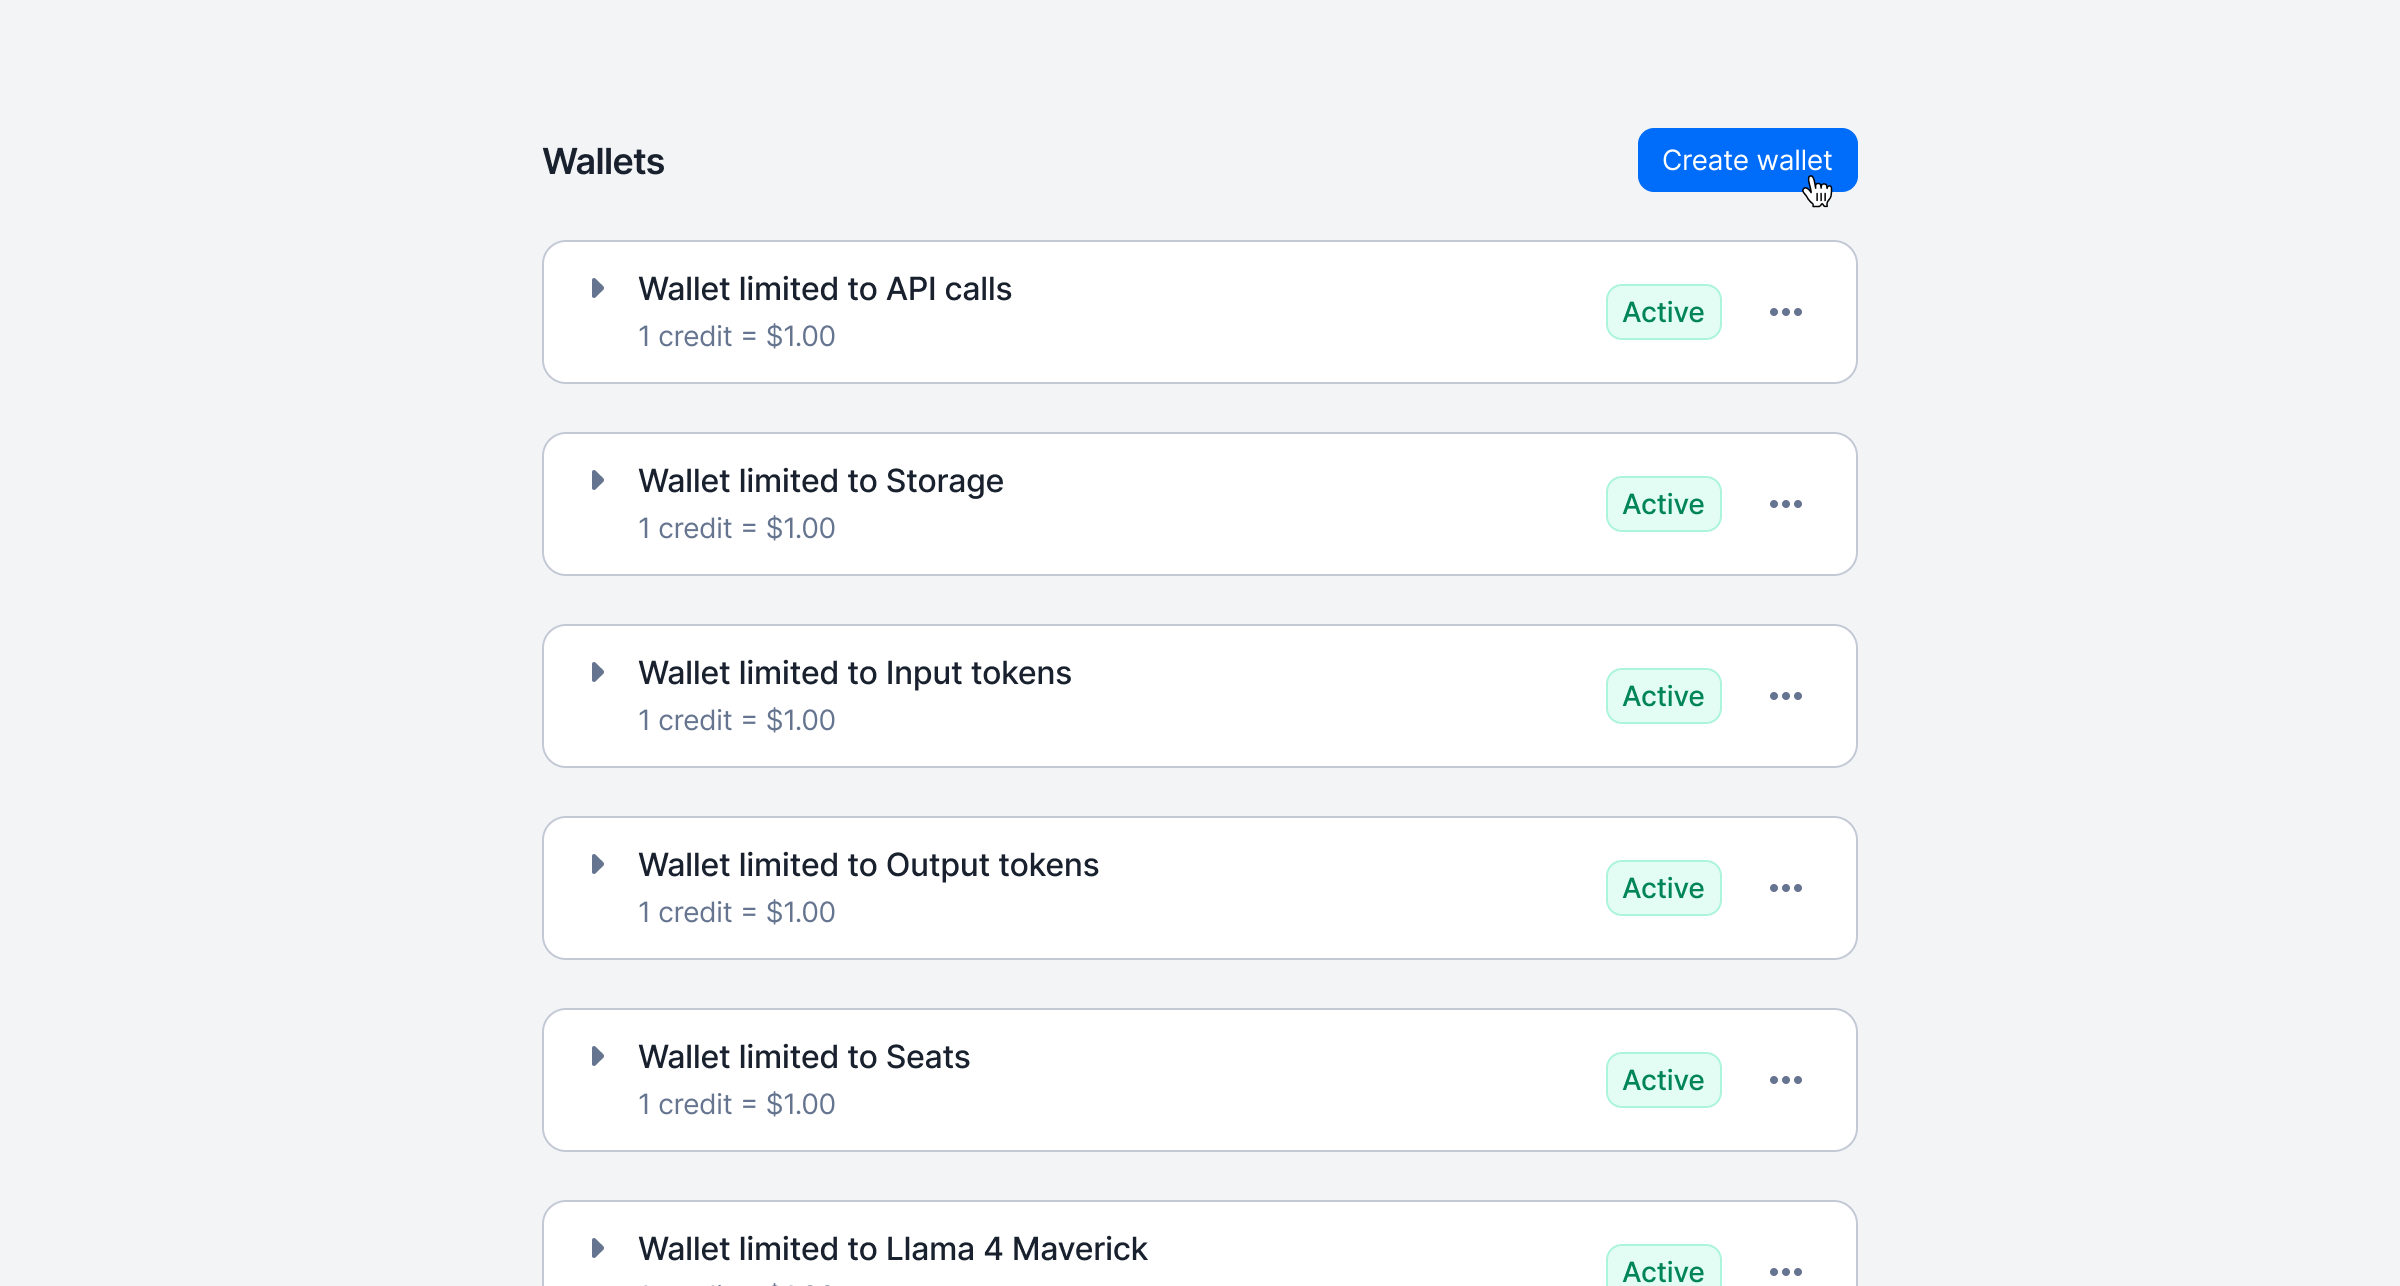Click Active badge on API calls wallet

tap(1663, 312)
